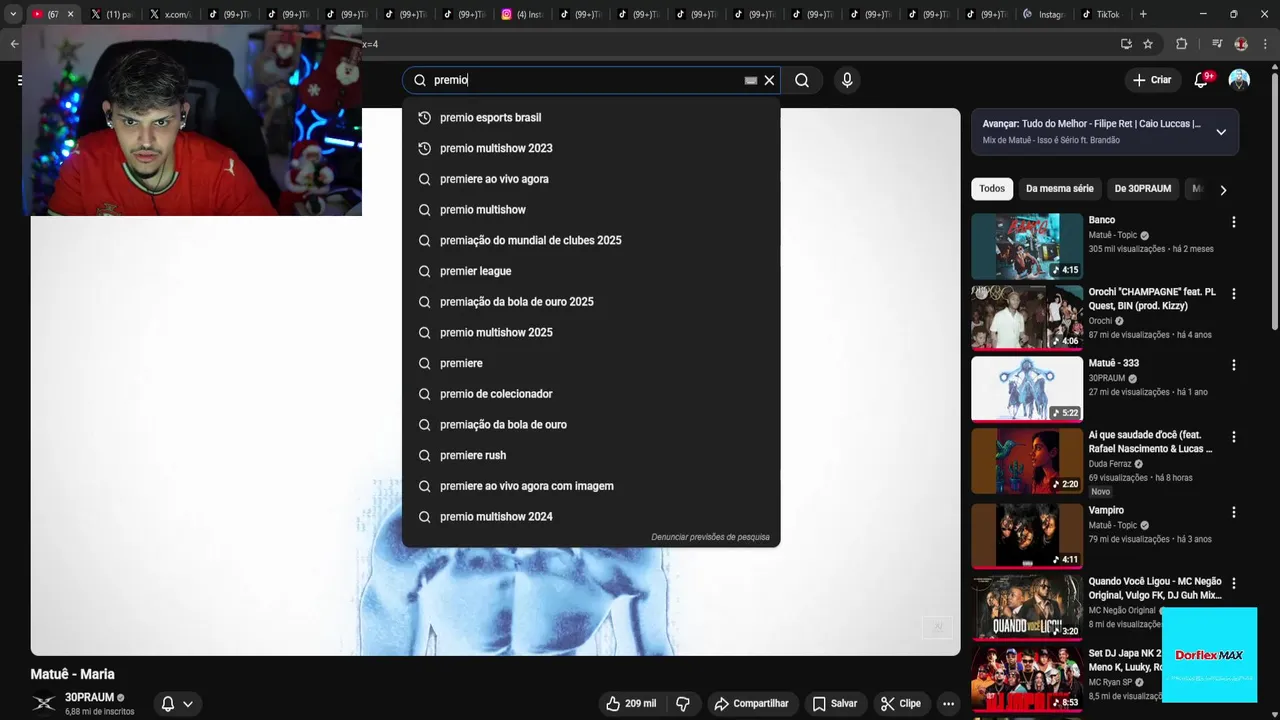Like the video with 209 mil likes
This screenshot has height=720, width=1280.
[x=631, y=704]
